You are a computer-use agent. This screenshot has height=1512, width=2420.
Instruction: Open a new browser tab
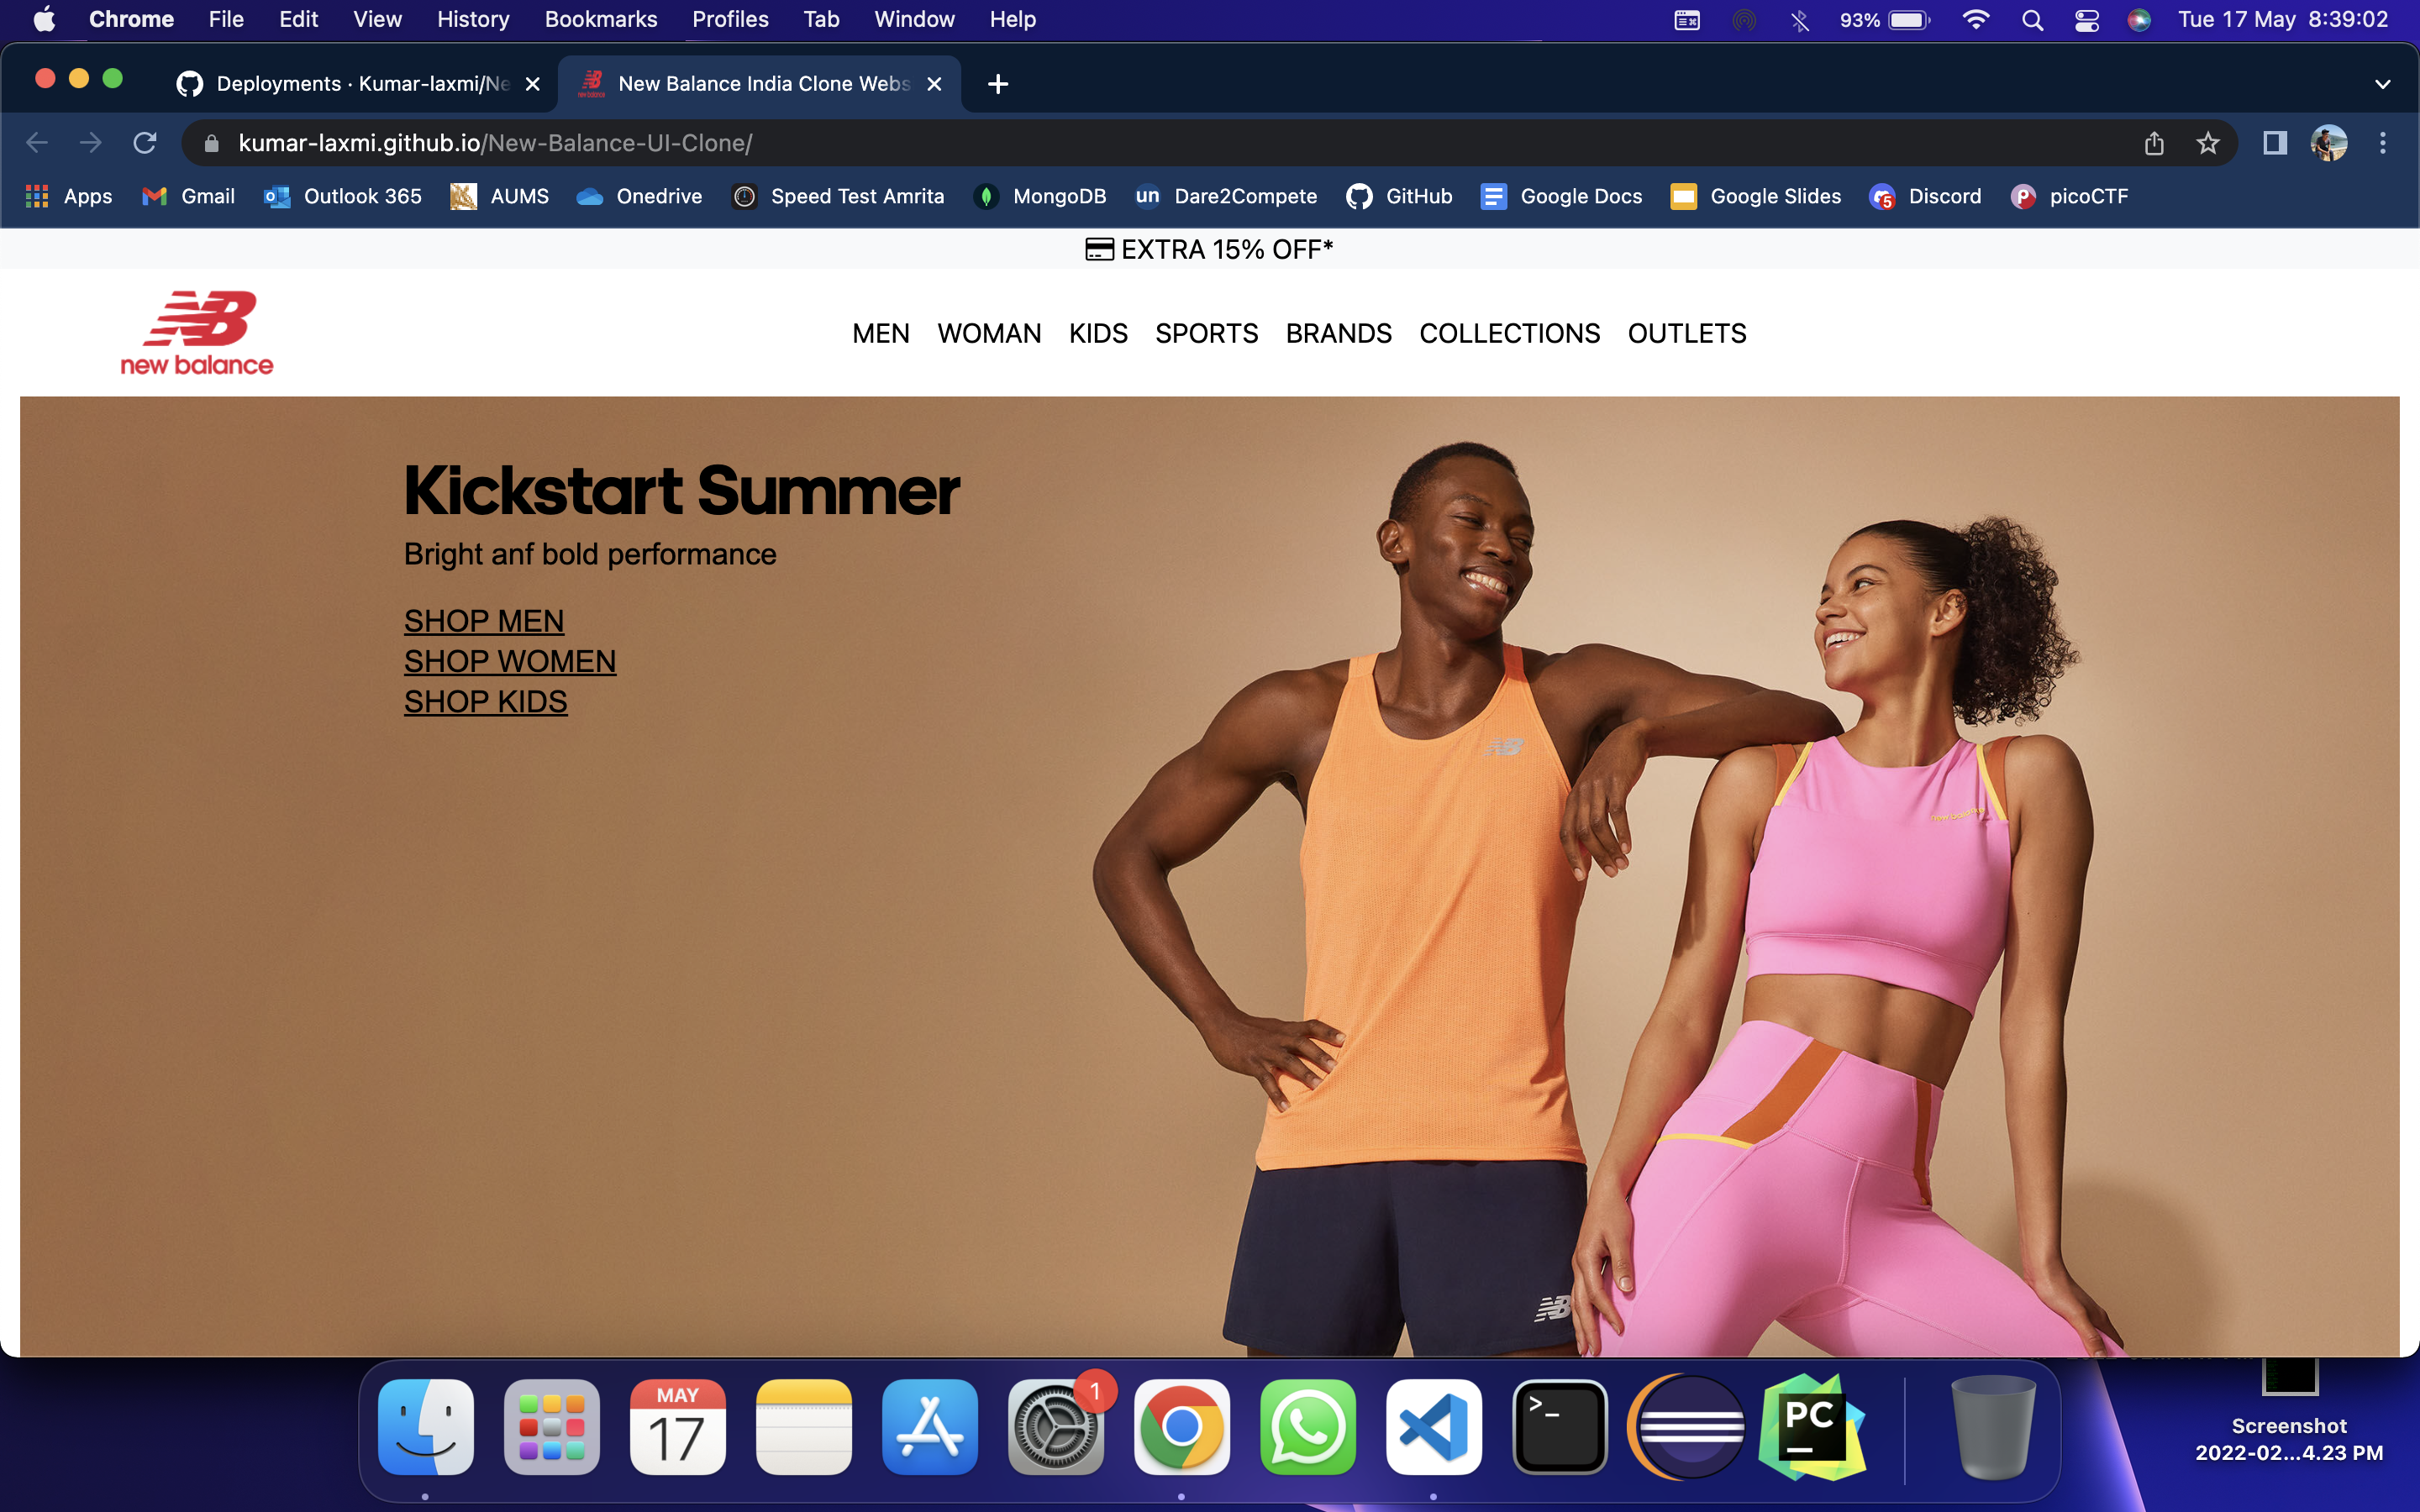997,84
